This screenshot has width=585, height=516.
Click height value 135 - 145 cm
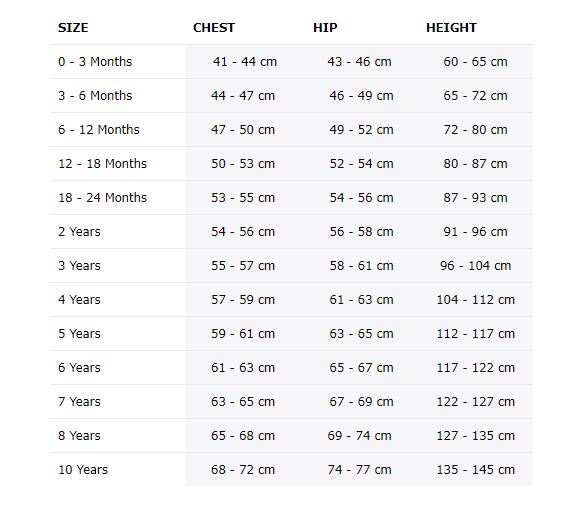476,469
